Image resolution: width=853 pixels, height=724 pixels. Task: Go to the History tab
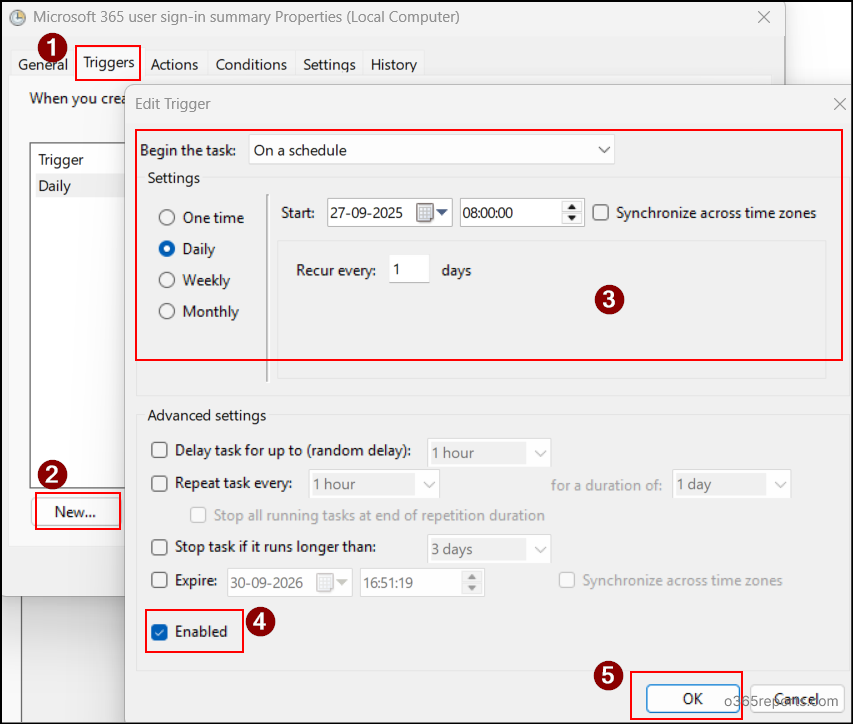point(393,64)
